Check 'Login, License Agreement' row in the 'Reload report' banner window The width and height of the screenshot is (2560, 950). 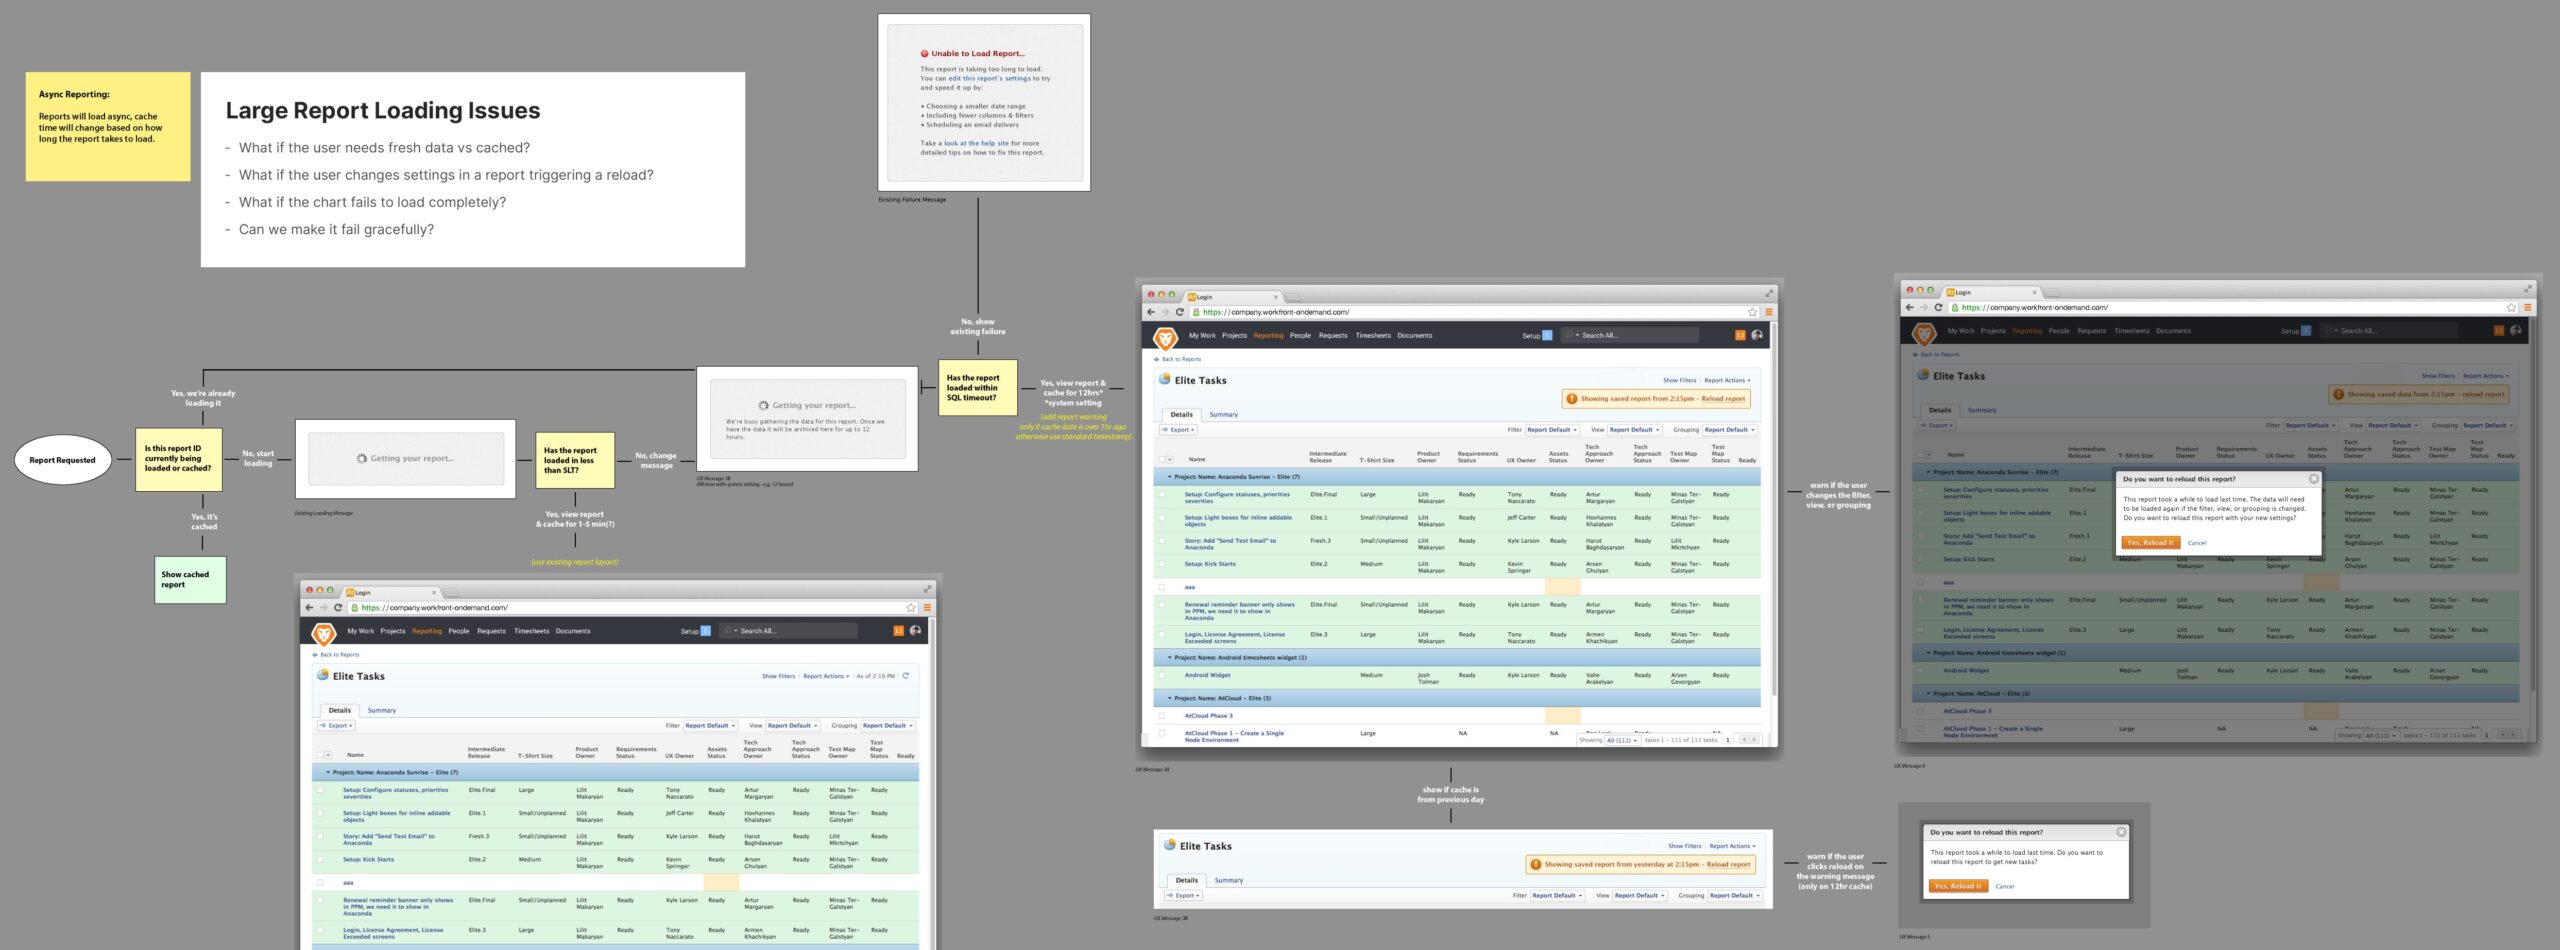pyautogui.click(x=1162, y=635)
